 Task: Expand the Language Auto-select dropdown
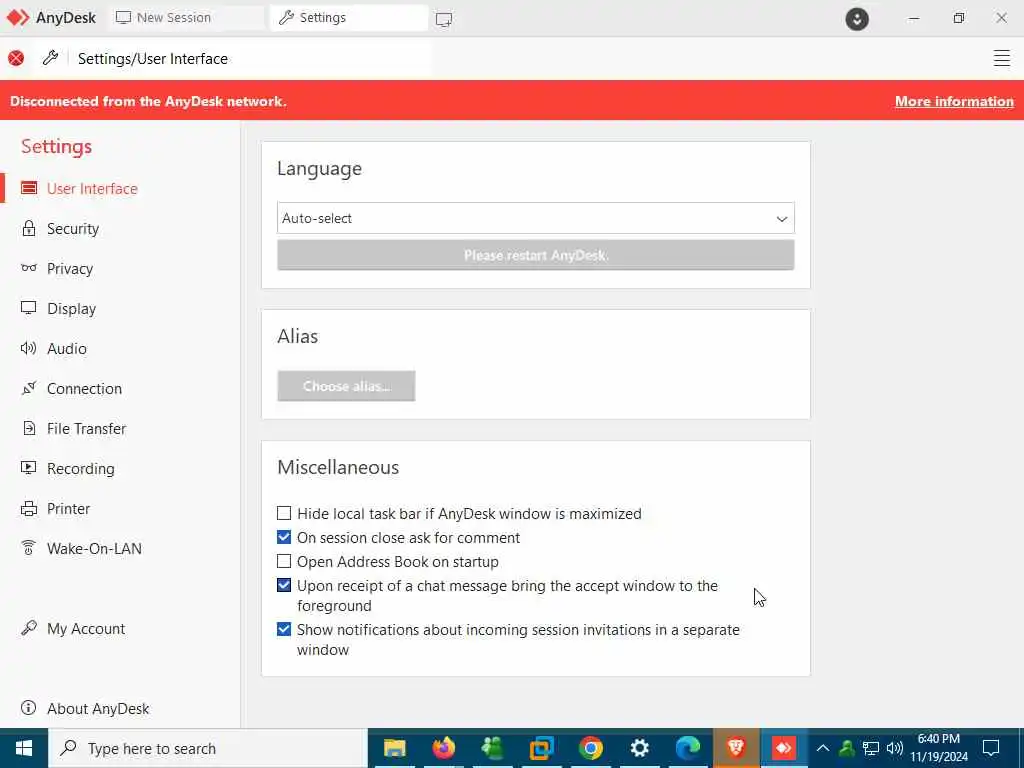tap(536, 218)
